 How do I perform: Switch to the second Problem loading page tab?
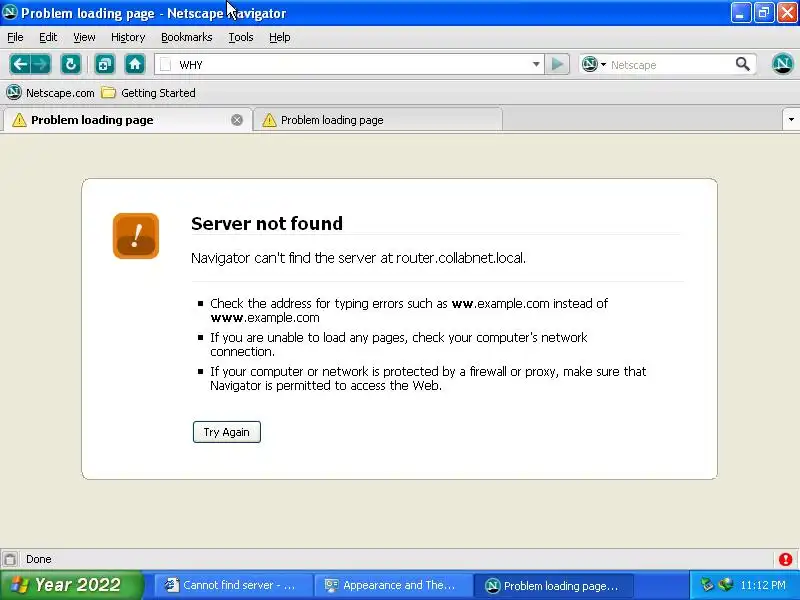click(x=378, y=120)
